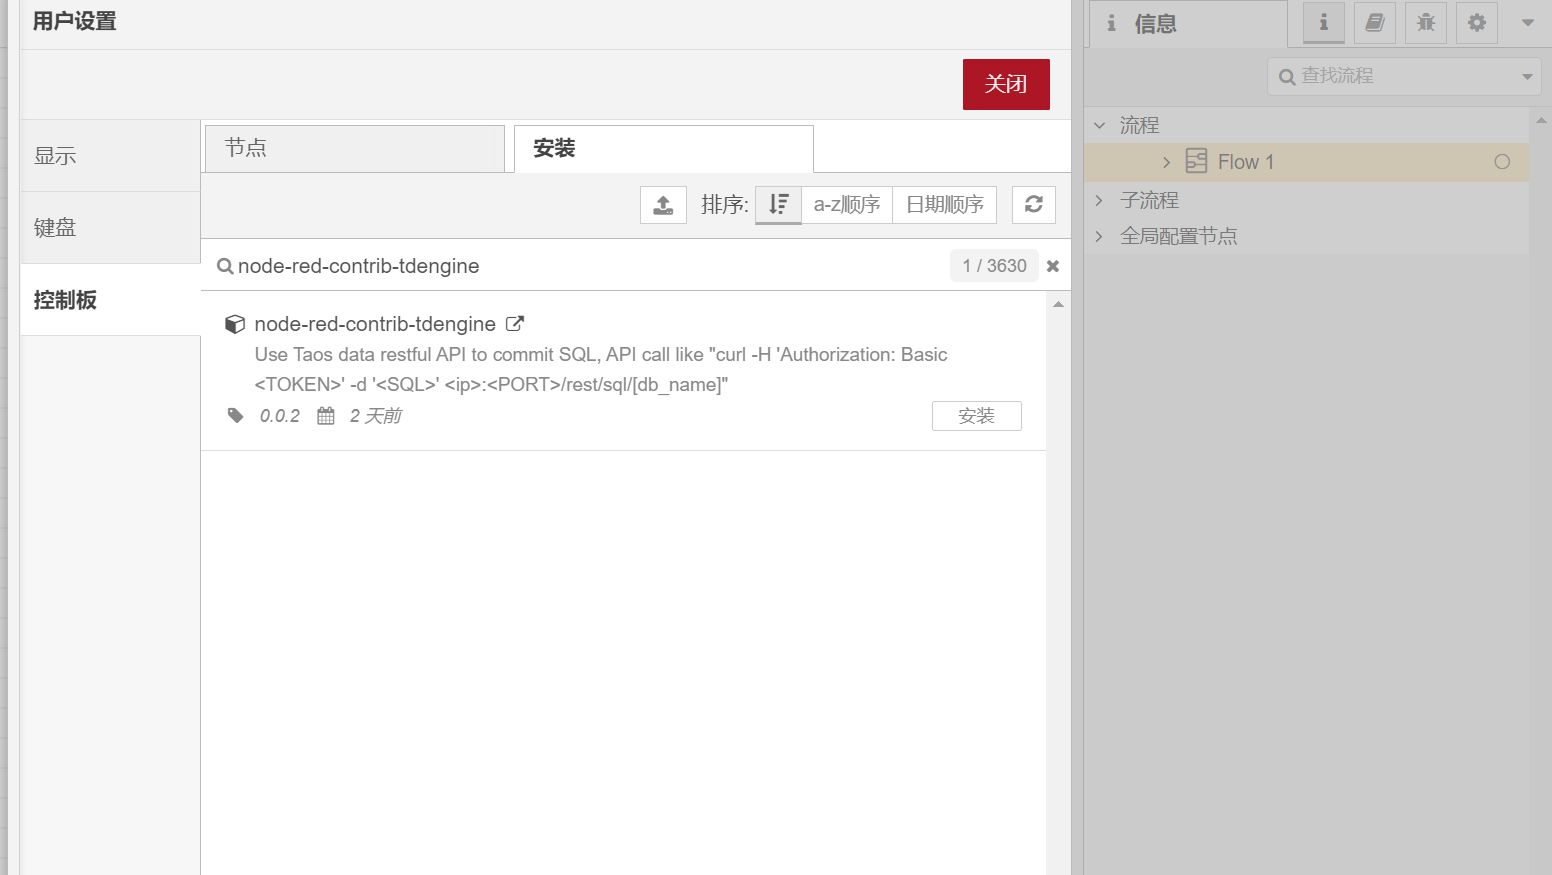Image resolution: width=1552 pixels, height=875 pixels.
Task: Click the refresh module list icon
Action: coord(1033,204)
